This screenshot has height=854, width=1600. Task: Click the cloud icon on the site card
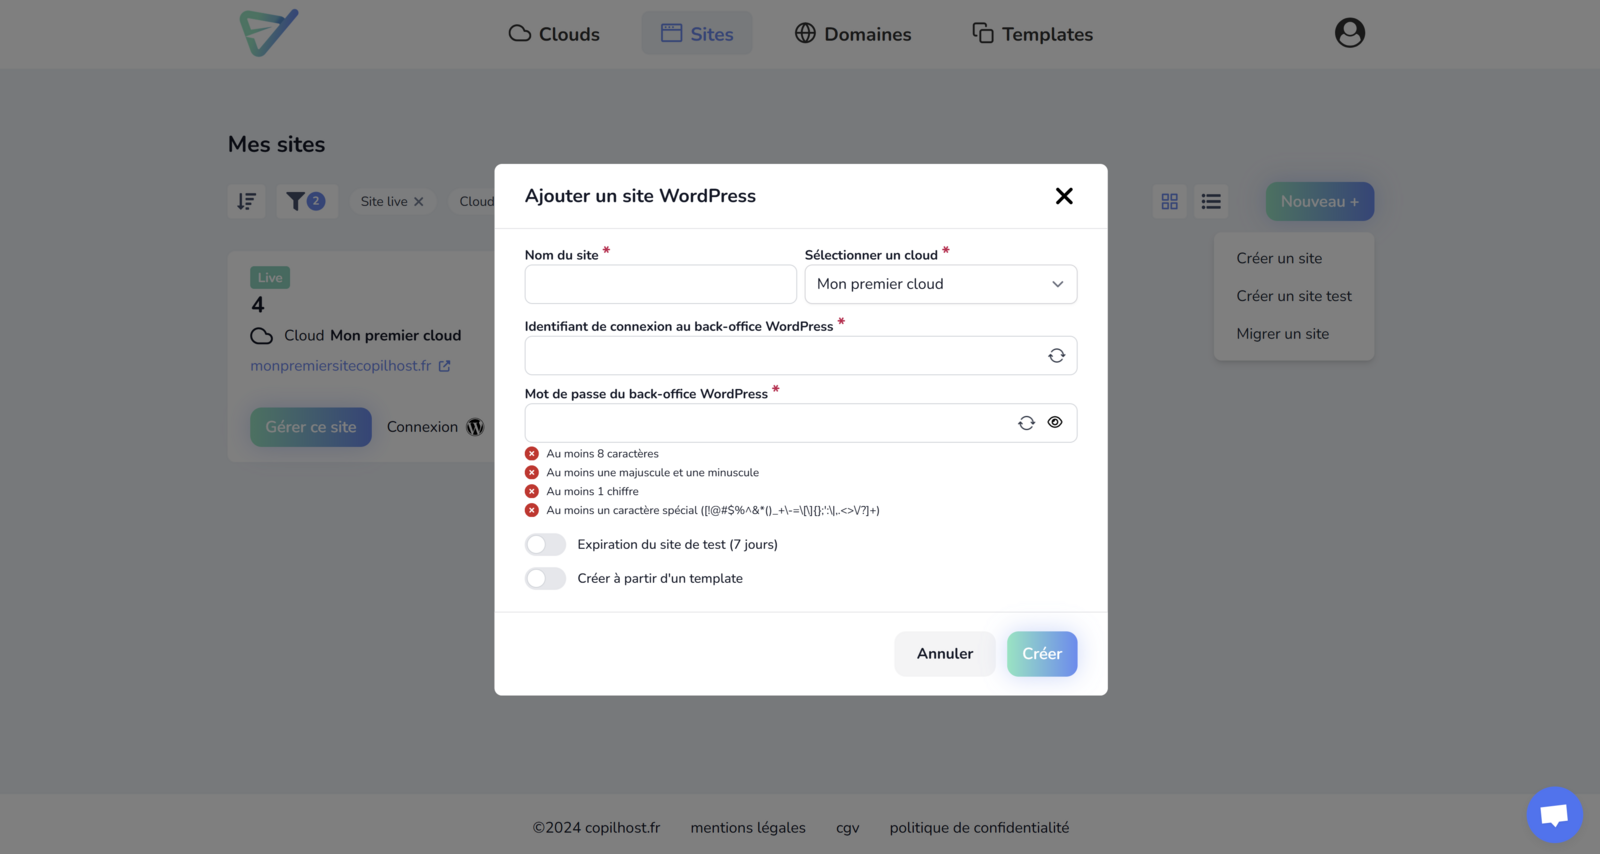pyautogui.click(x=262, y=336)
